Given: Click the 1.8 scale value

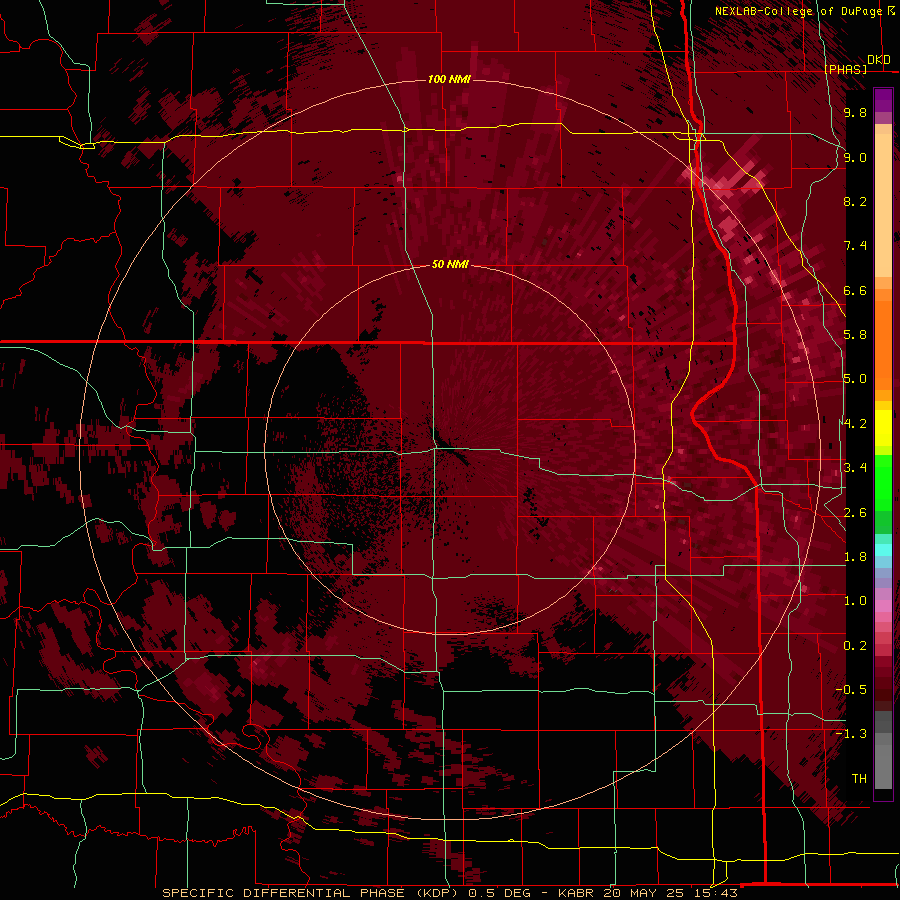Looking at the screenshot, I should tap(855, 557).
